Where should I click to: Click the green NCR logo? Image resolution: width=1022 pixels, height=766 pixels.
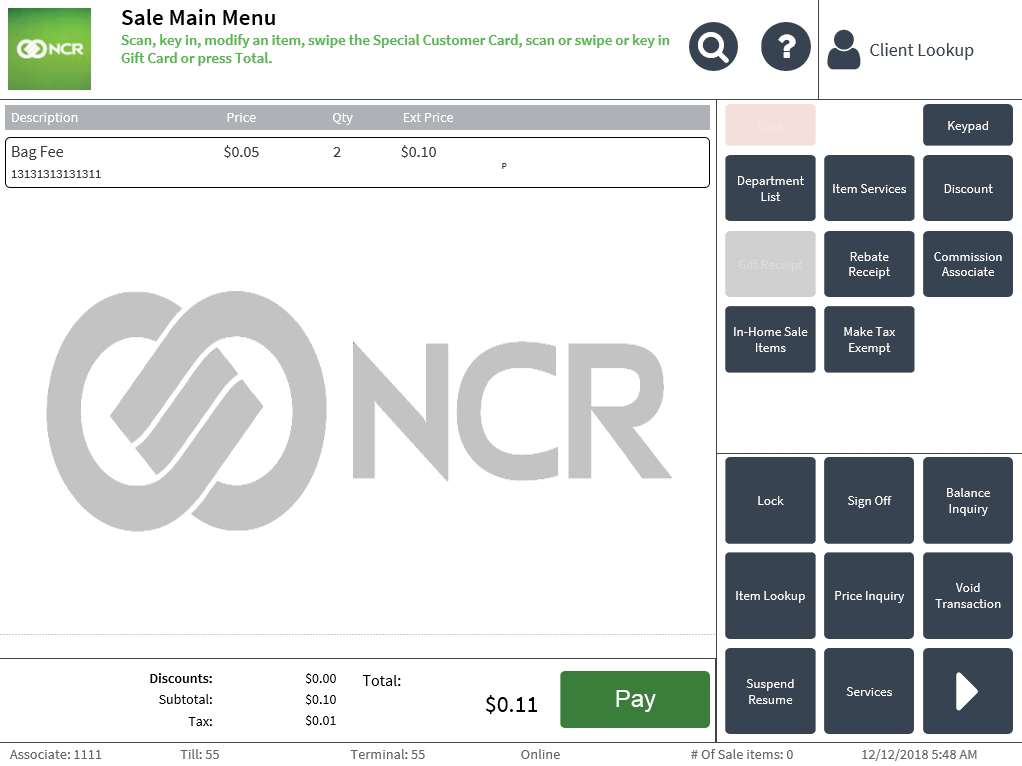(50, 49)
